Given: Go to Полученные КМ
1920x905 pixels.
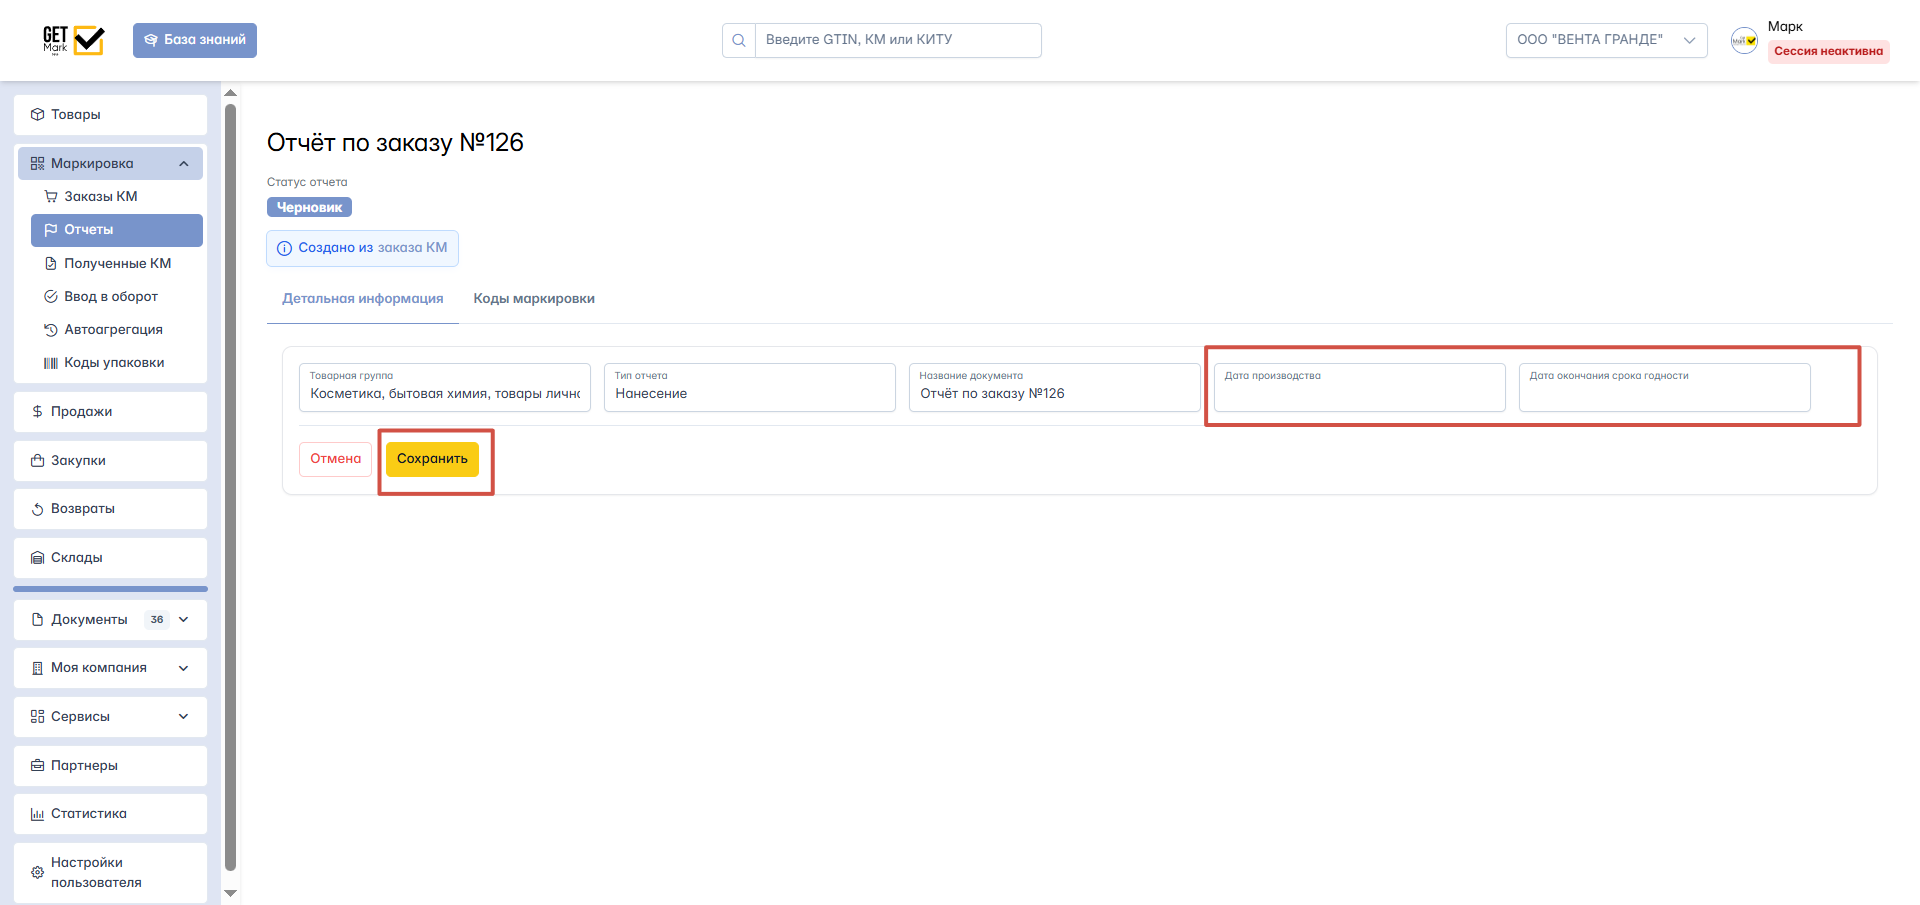Looking at the screenshot, I should point(117,264).
